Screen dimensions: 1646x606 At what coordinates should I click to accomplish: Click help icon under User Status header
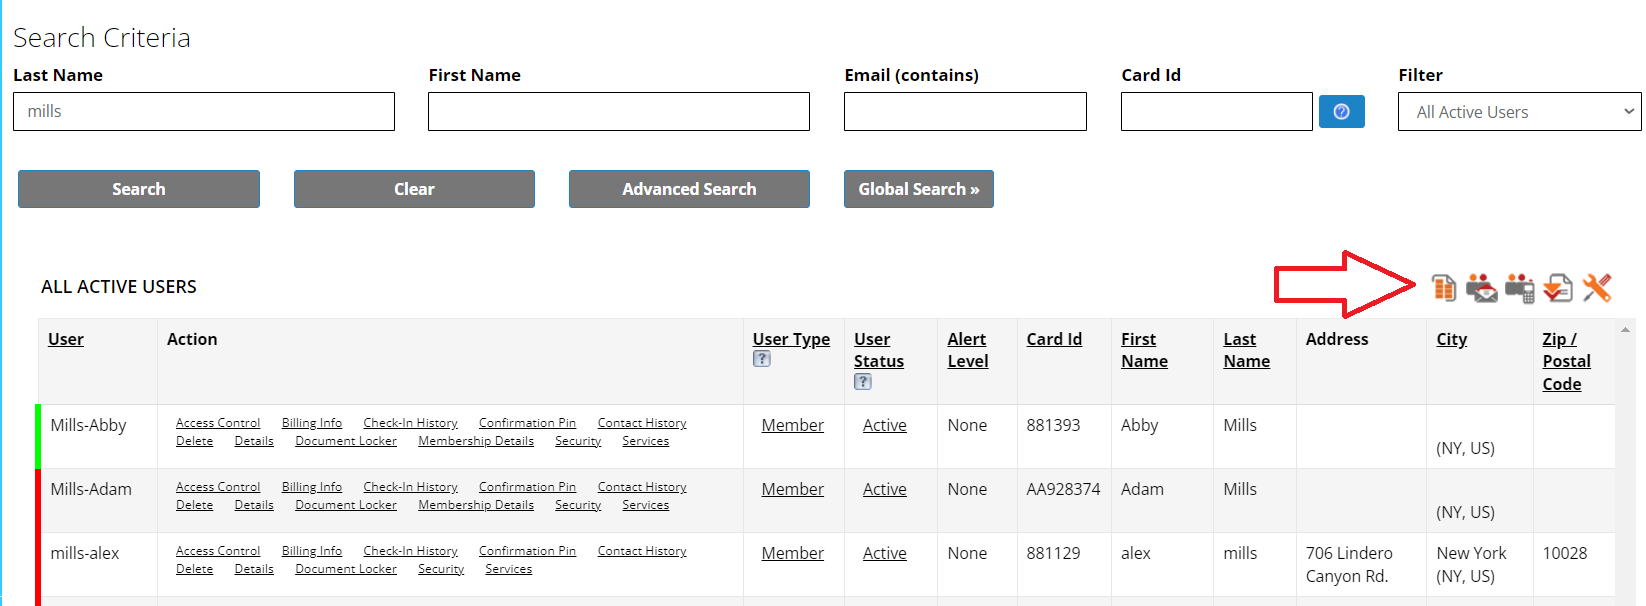coord(863,381)
